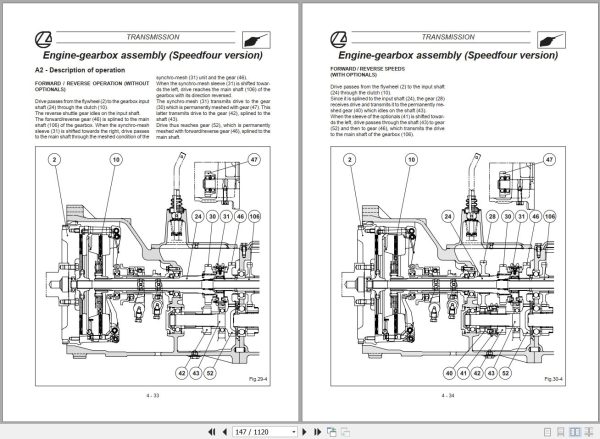Image resolution: width=600 pixels, height=439 pixels.
Task: Click callout 10 in left diagram
Action: [116, 160]
